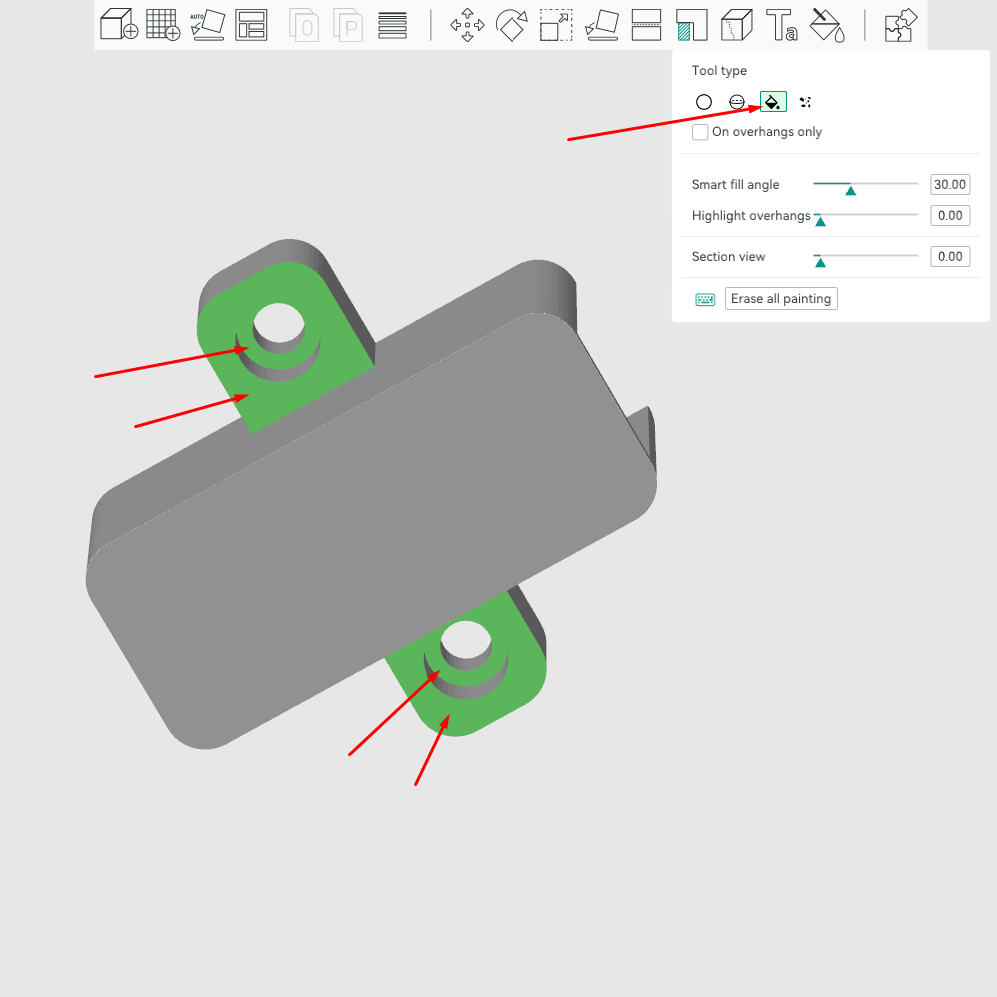Select the Sphere brush tool type
Screen dimensions: 997x997
[736, 102]
